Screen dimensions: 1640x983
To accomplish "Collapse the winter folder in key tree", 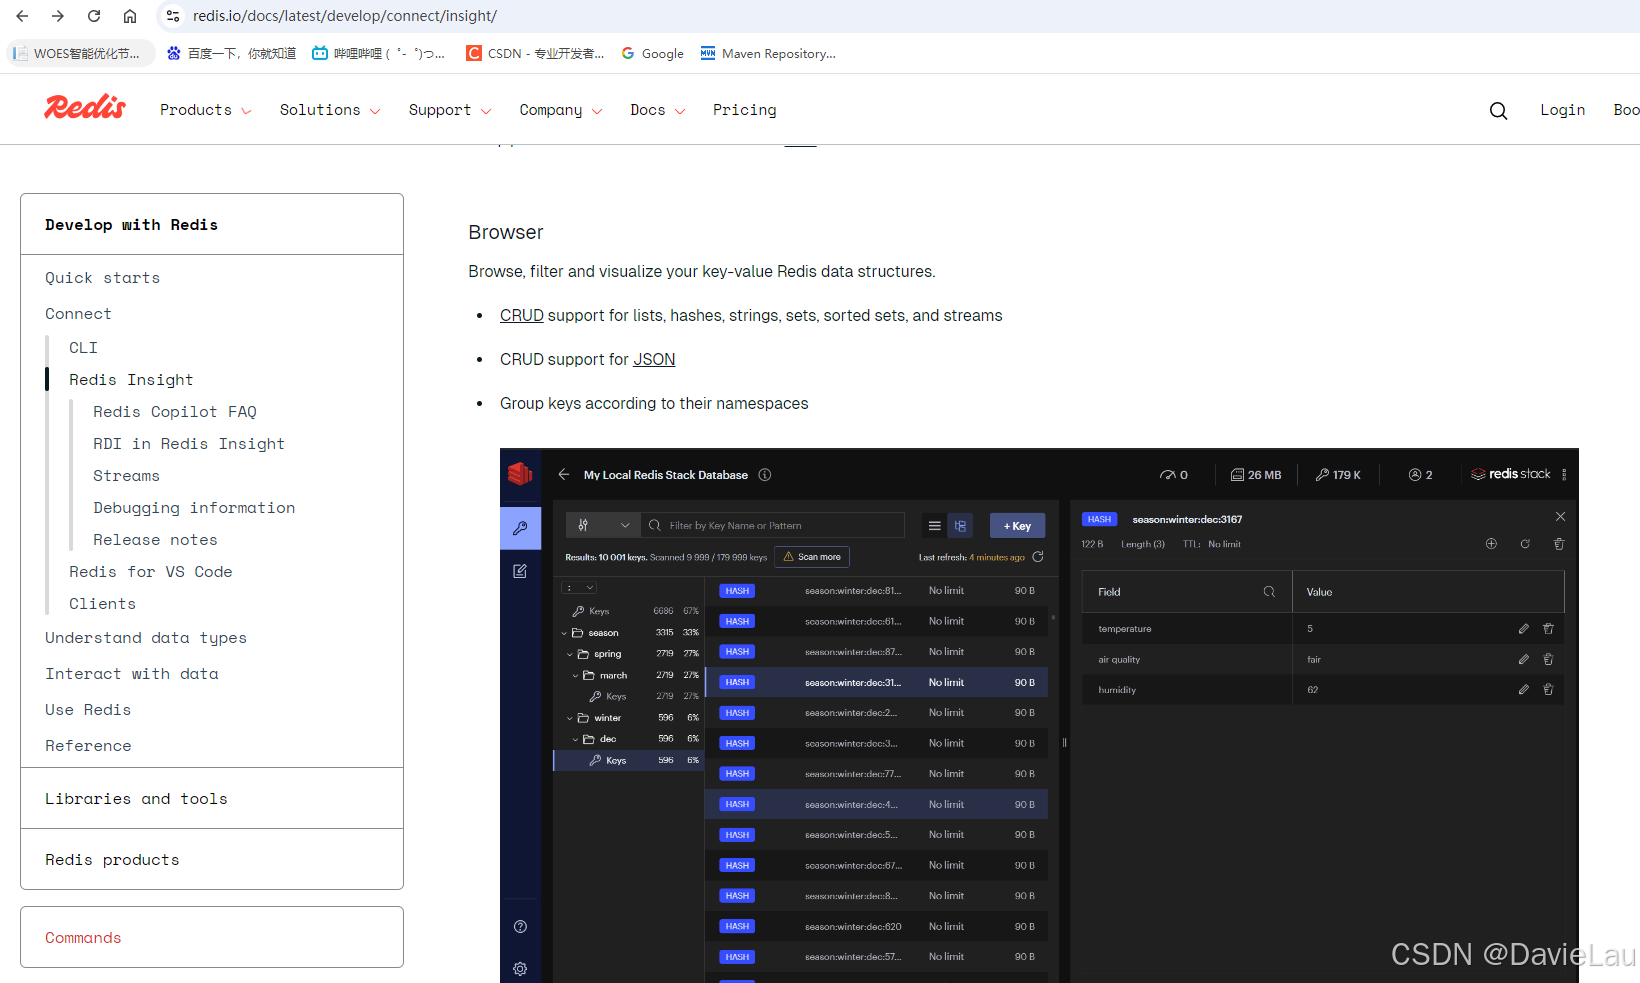I will tap(570, 718).
